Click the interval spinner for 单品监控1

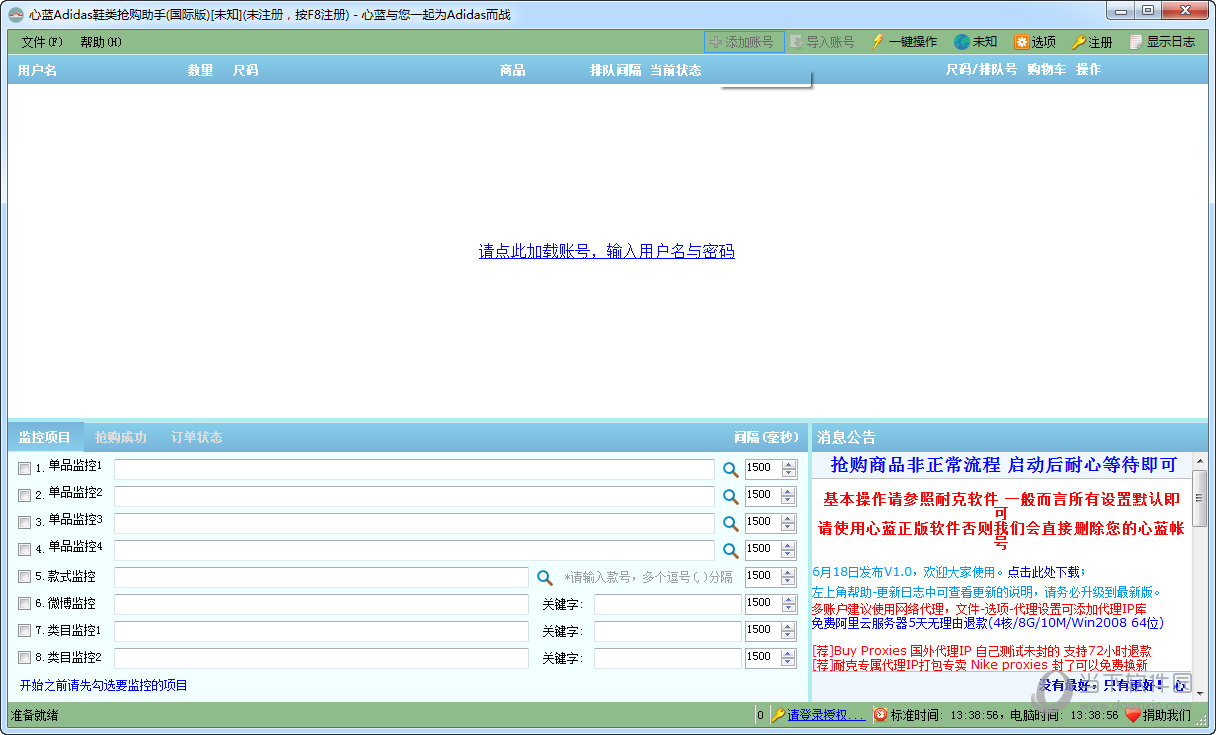click(789, 468)
